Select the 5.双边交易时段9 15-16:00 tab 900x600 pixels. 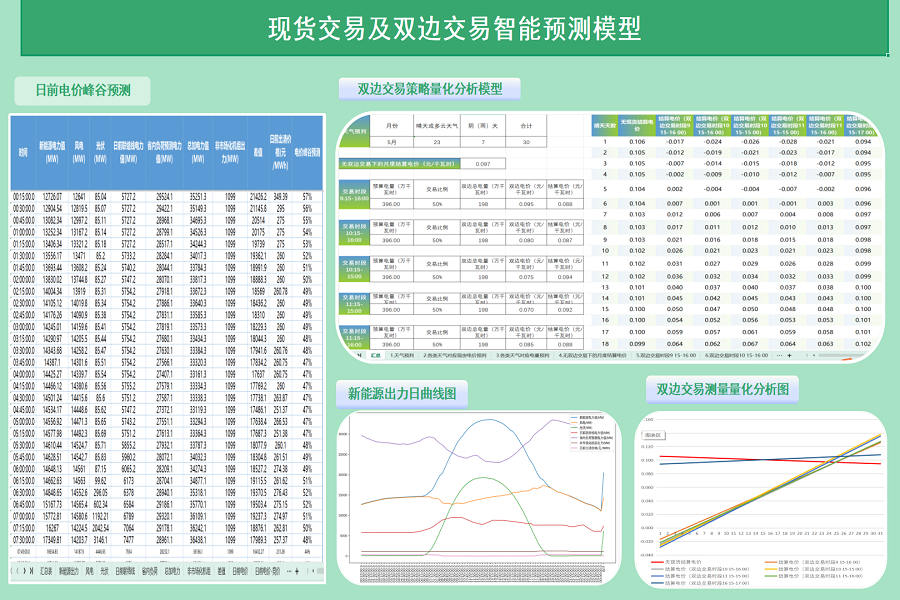tap(665, 357)
